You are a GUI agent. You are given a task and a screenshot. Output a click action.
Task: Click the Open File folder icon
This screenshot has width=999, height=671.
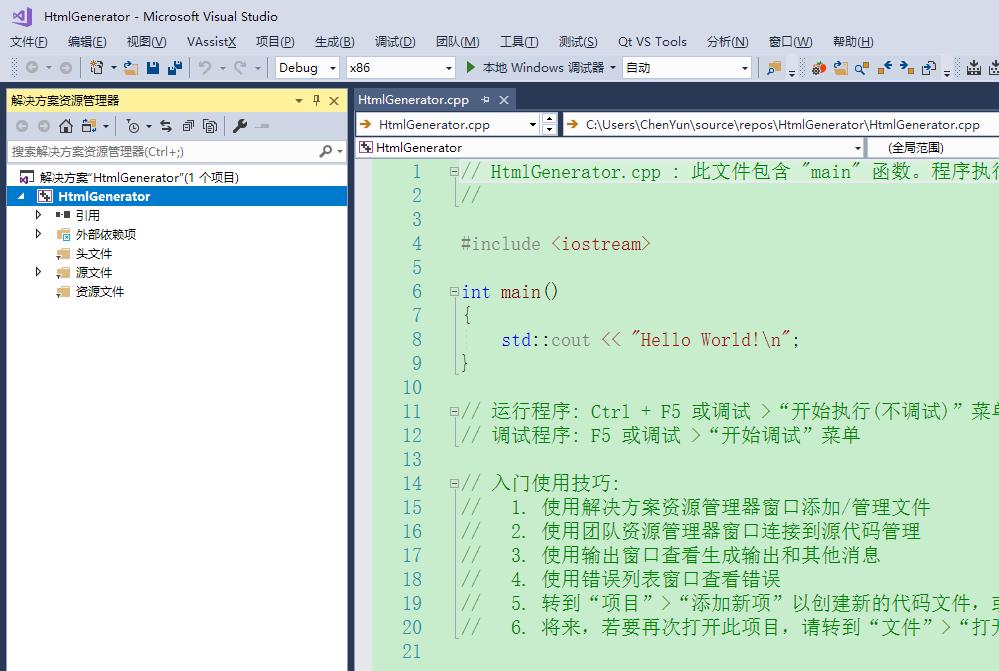tap(131, 68)
